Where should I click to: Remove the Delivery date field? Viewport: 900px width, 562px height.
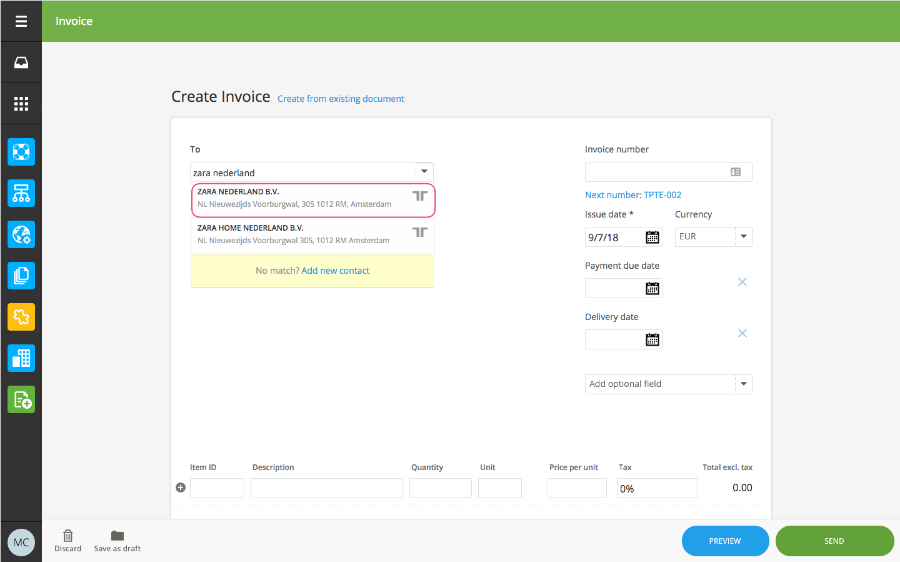click(742, 333)
